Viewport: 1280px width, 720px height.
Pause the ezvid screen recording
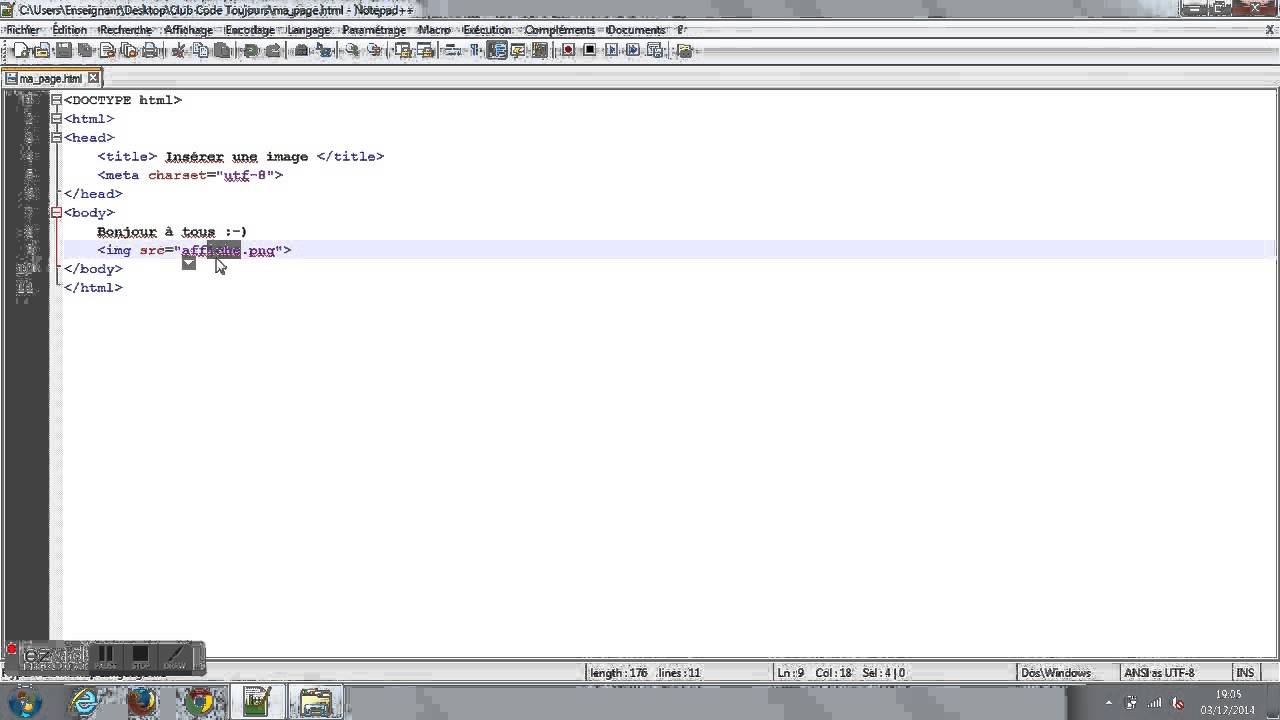(105, 655)
